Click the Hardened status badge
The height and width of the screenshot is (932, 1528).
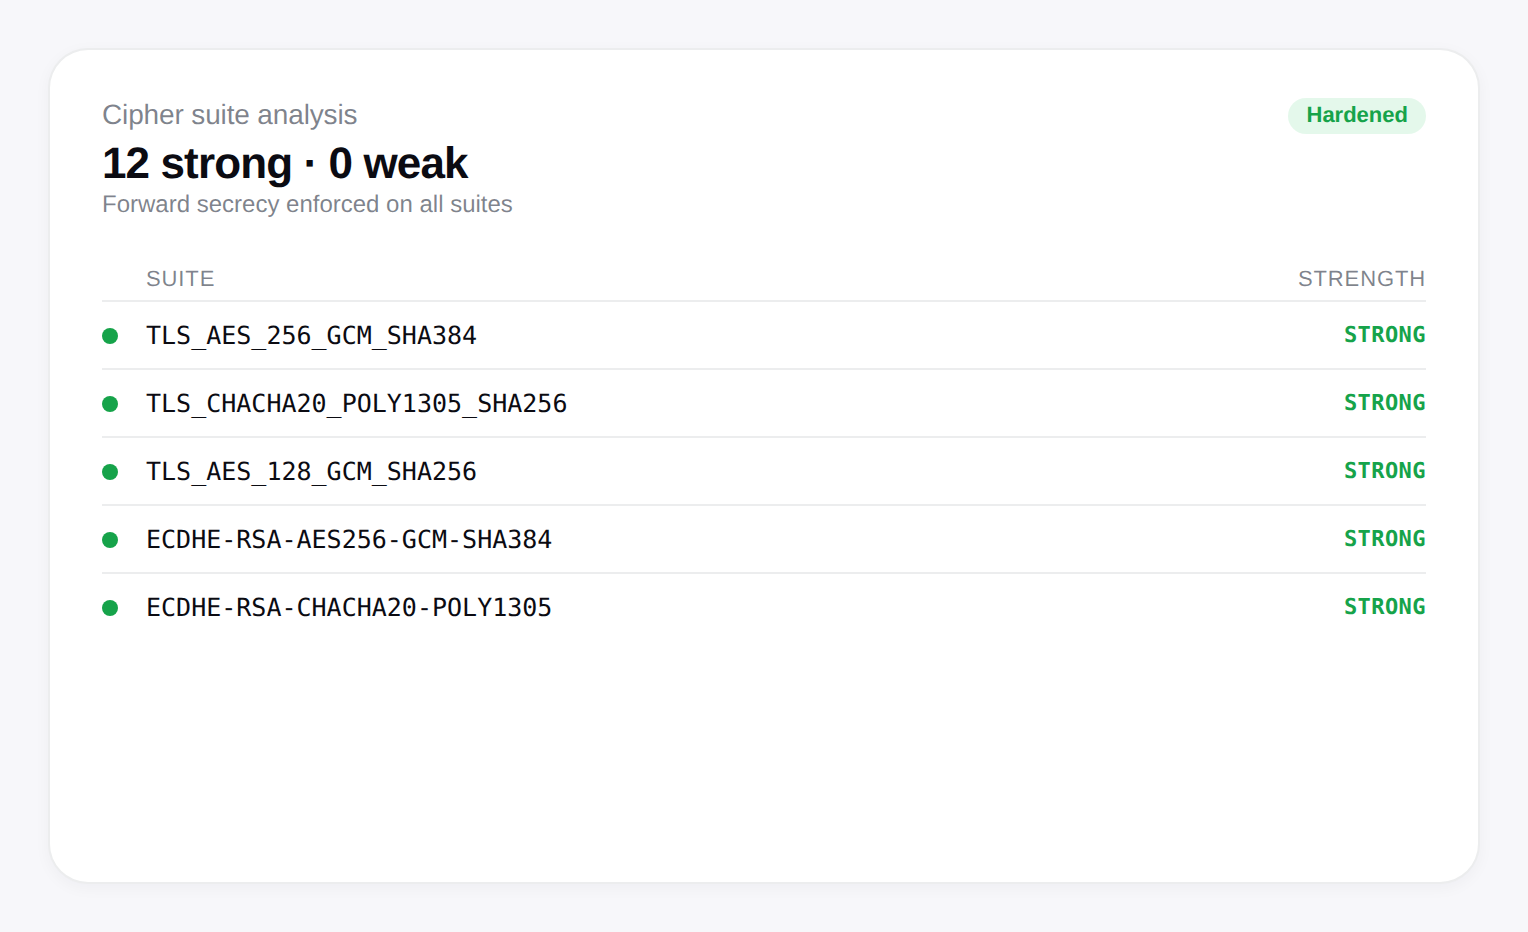pyautogui.click(x=1356, y=115)
